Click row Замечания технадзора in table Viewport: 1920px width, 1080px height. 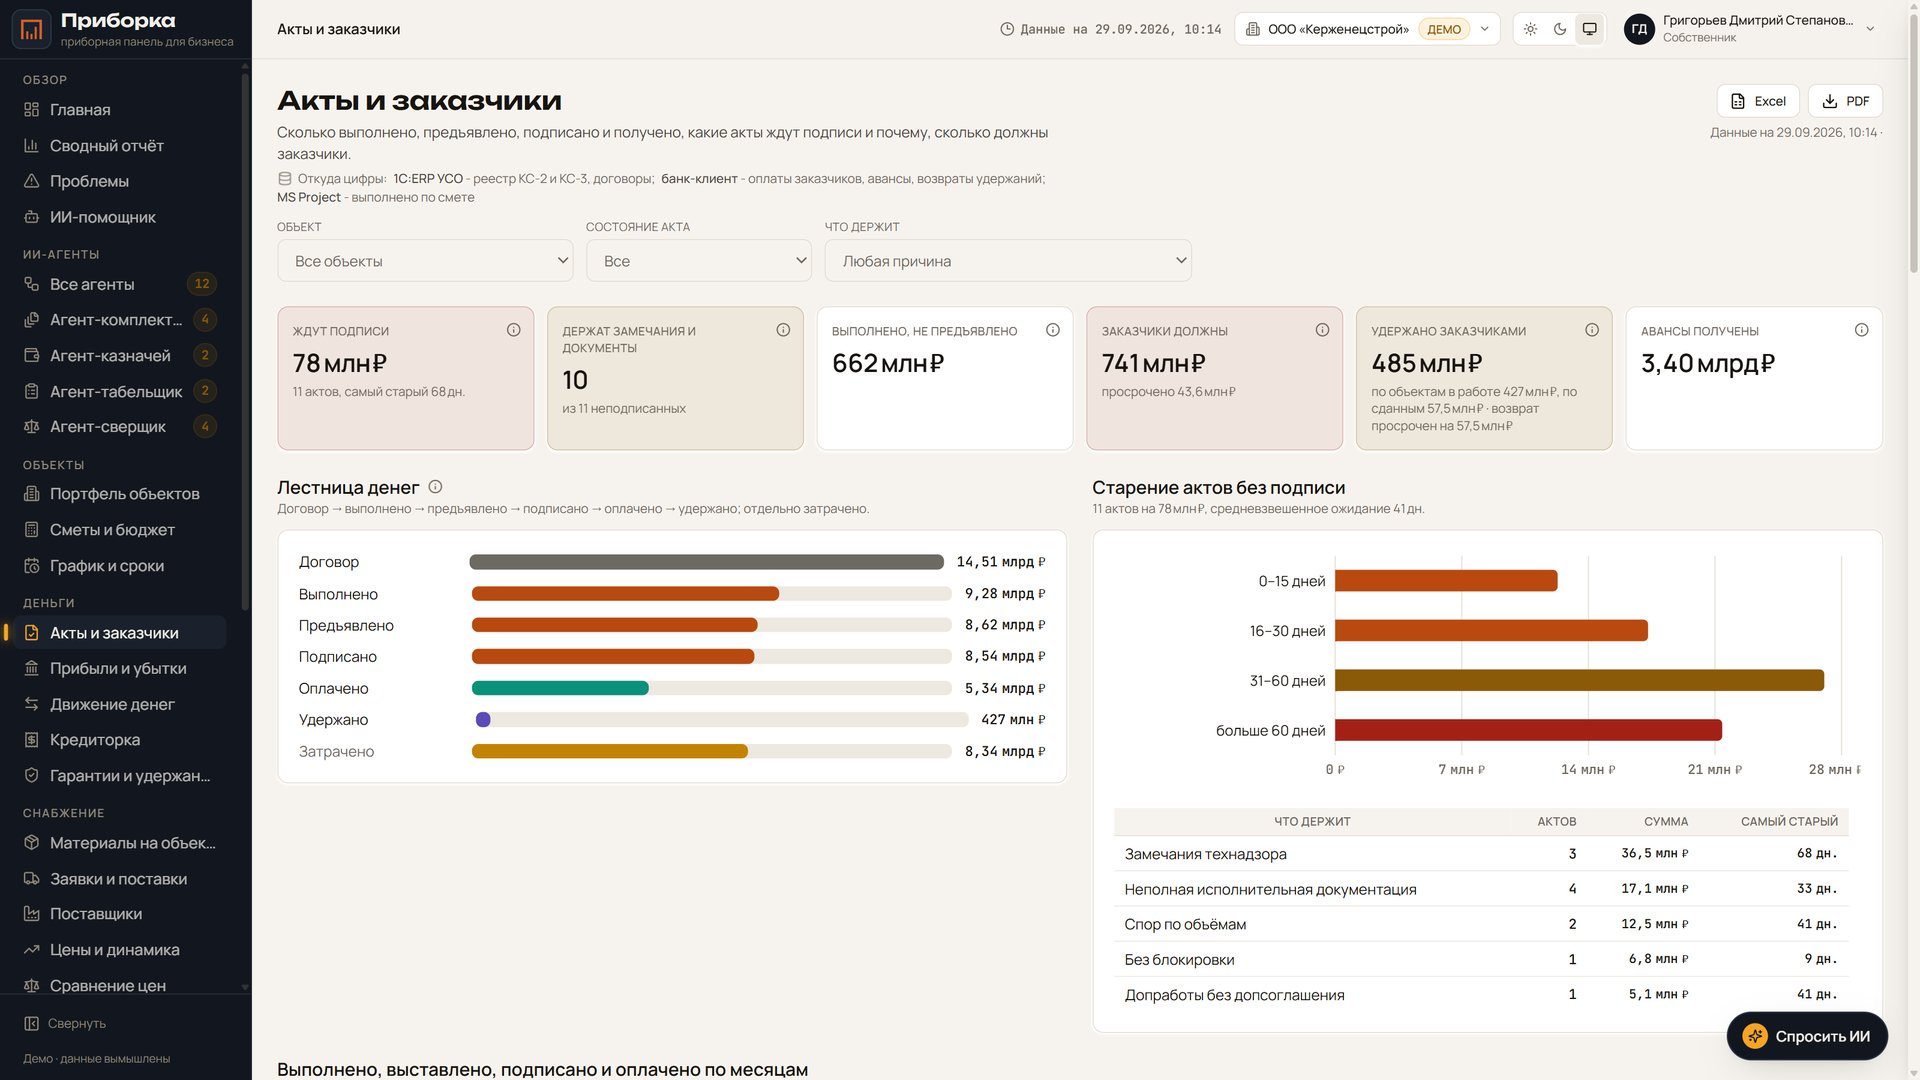(x=1481, y=854)
